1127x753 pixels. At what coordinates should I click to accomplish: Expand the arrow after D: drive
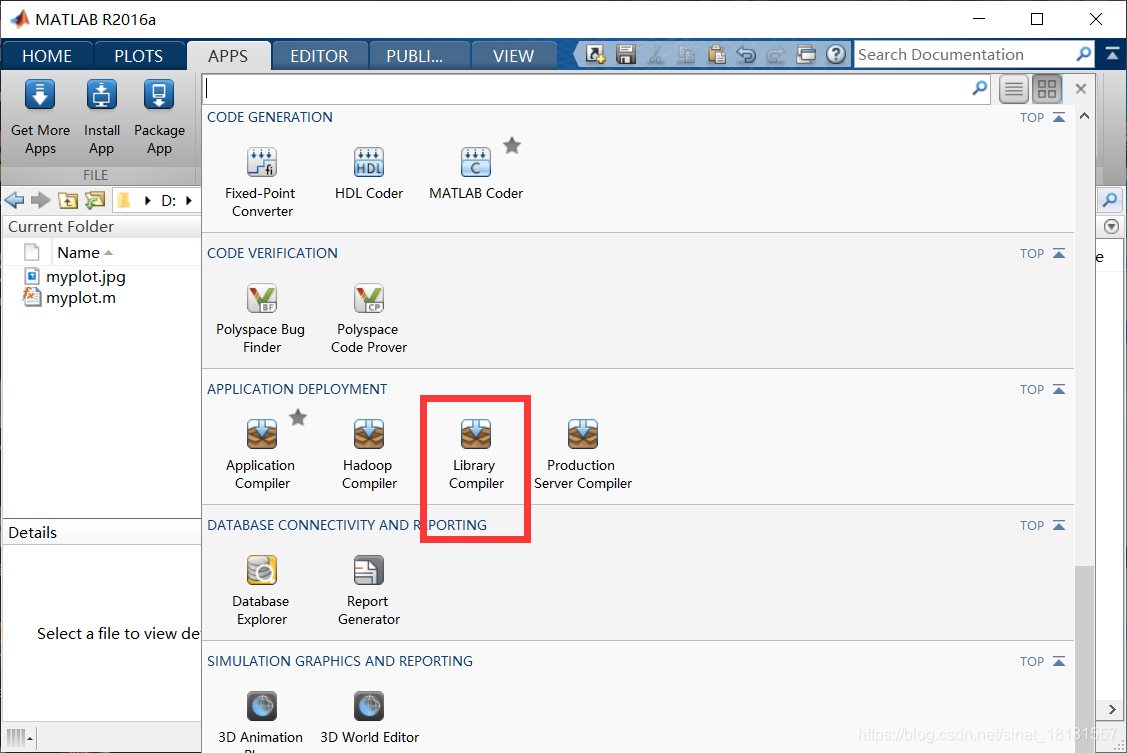pyautogui.click(x=189, y=200)
